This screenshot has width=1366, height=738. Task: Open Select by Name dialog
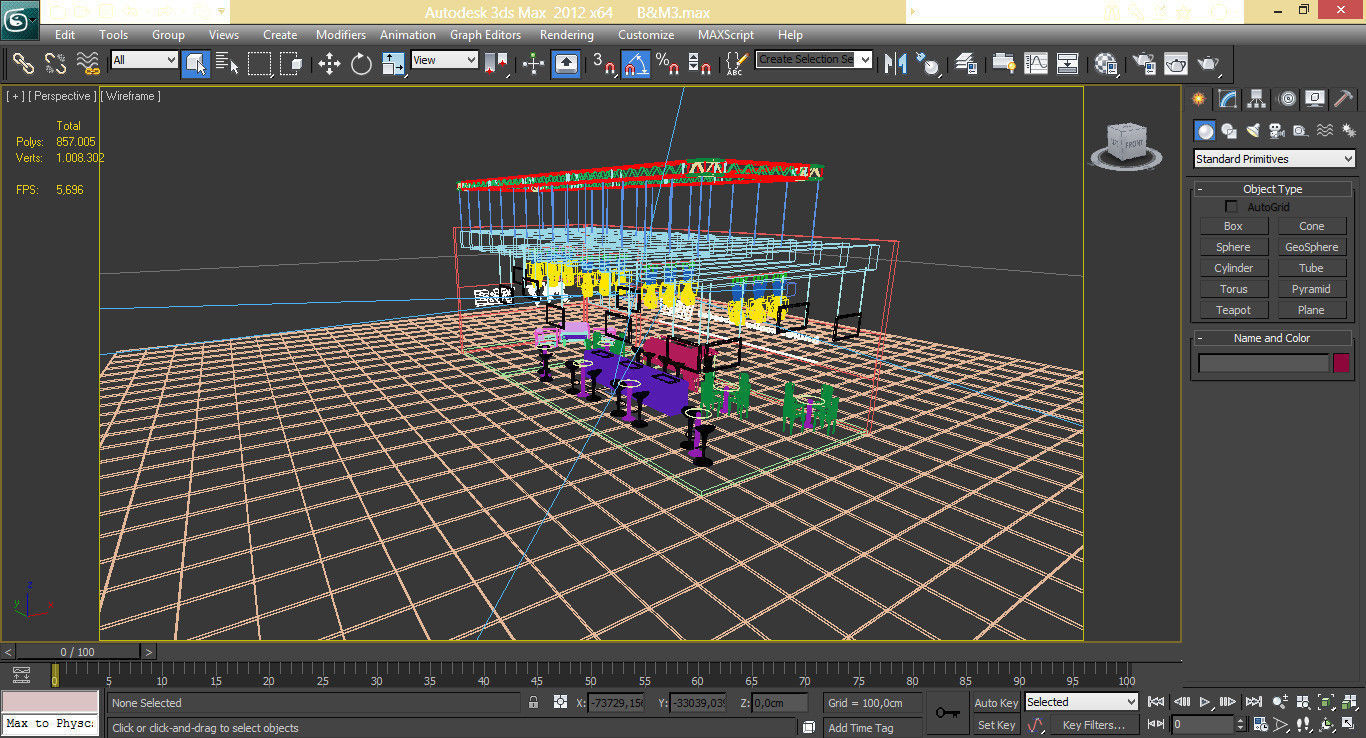coord(227,64)
